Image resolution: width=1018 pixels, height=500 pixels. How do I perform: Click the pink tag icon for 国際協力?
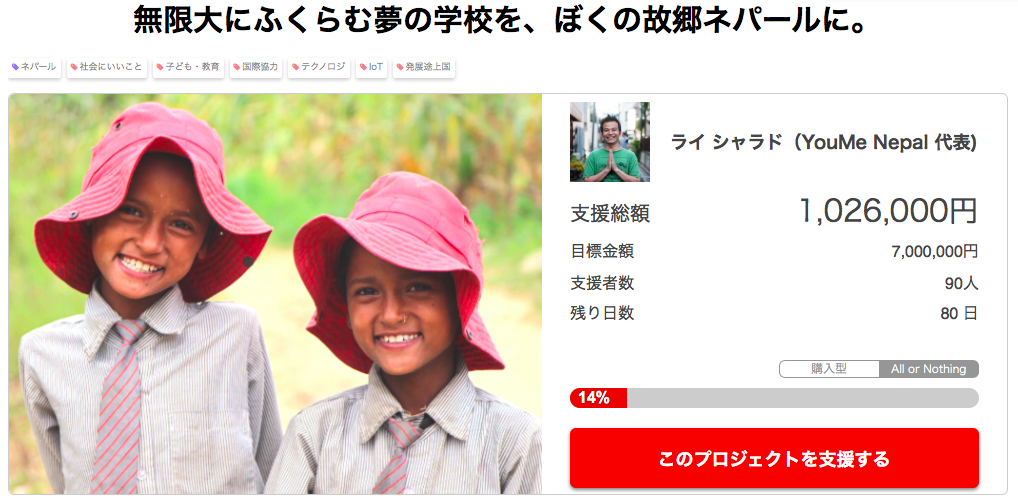coord(237,67)
